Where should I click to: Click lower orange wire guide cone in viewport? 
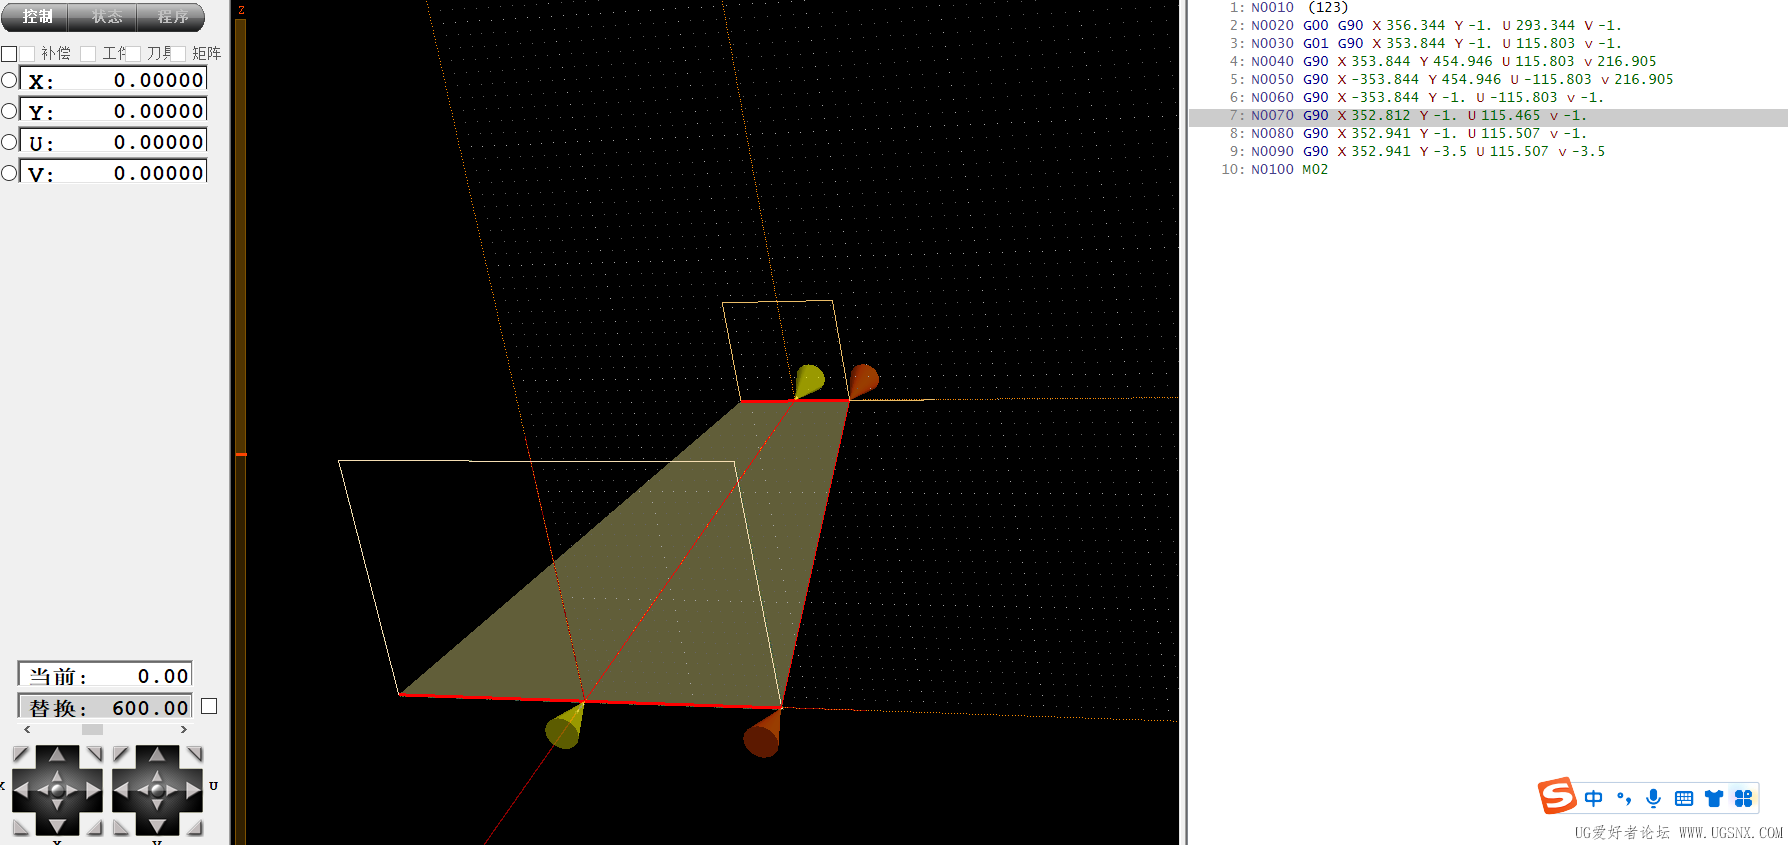click(763, 734)
